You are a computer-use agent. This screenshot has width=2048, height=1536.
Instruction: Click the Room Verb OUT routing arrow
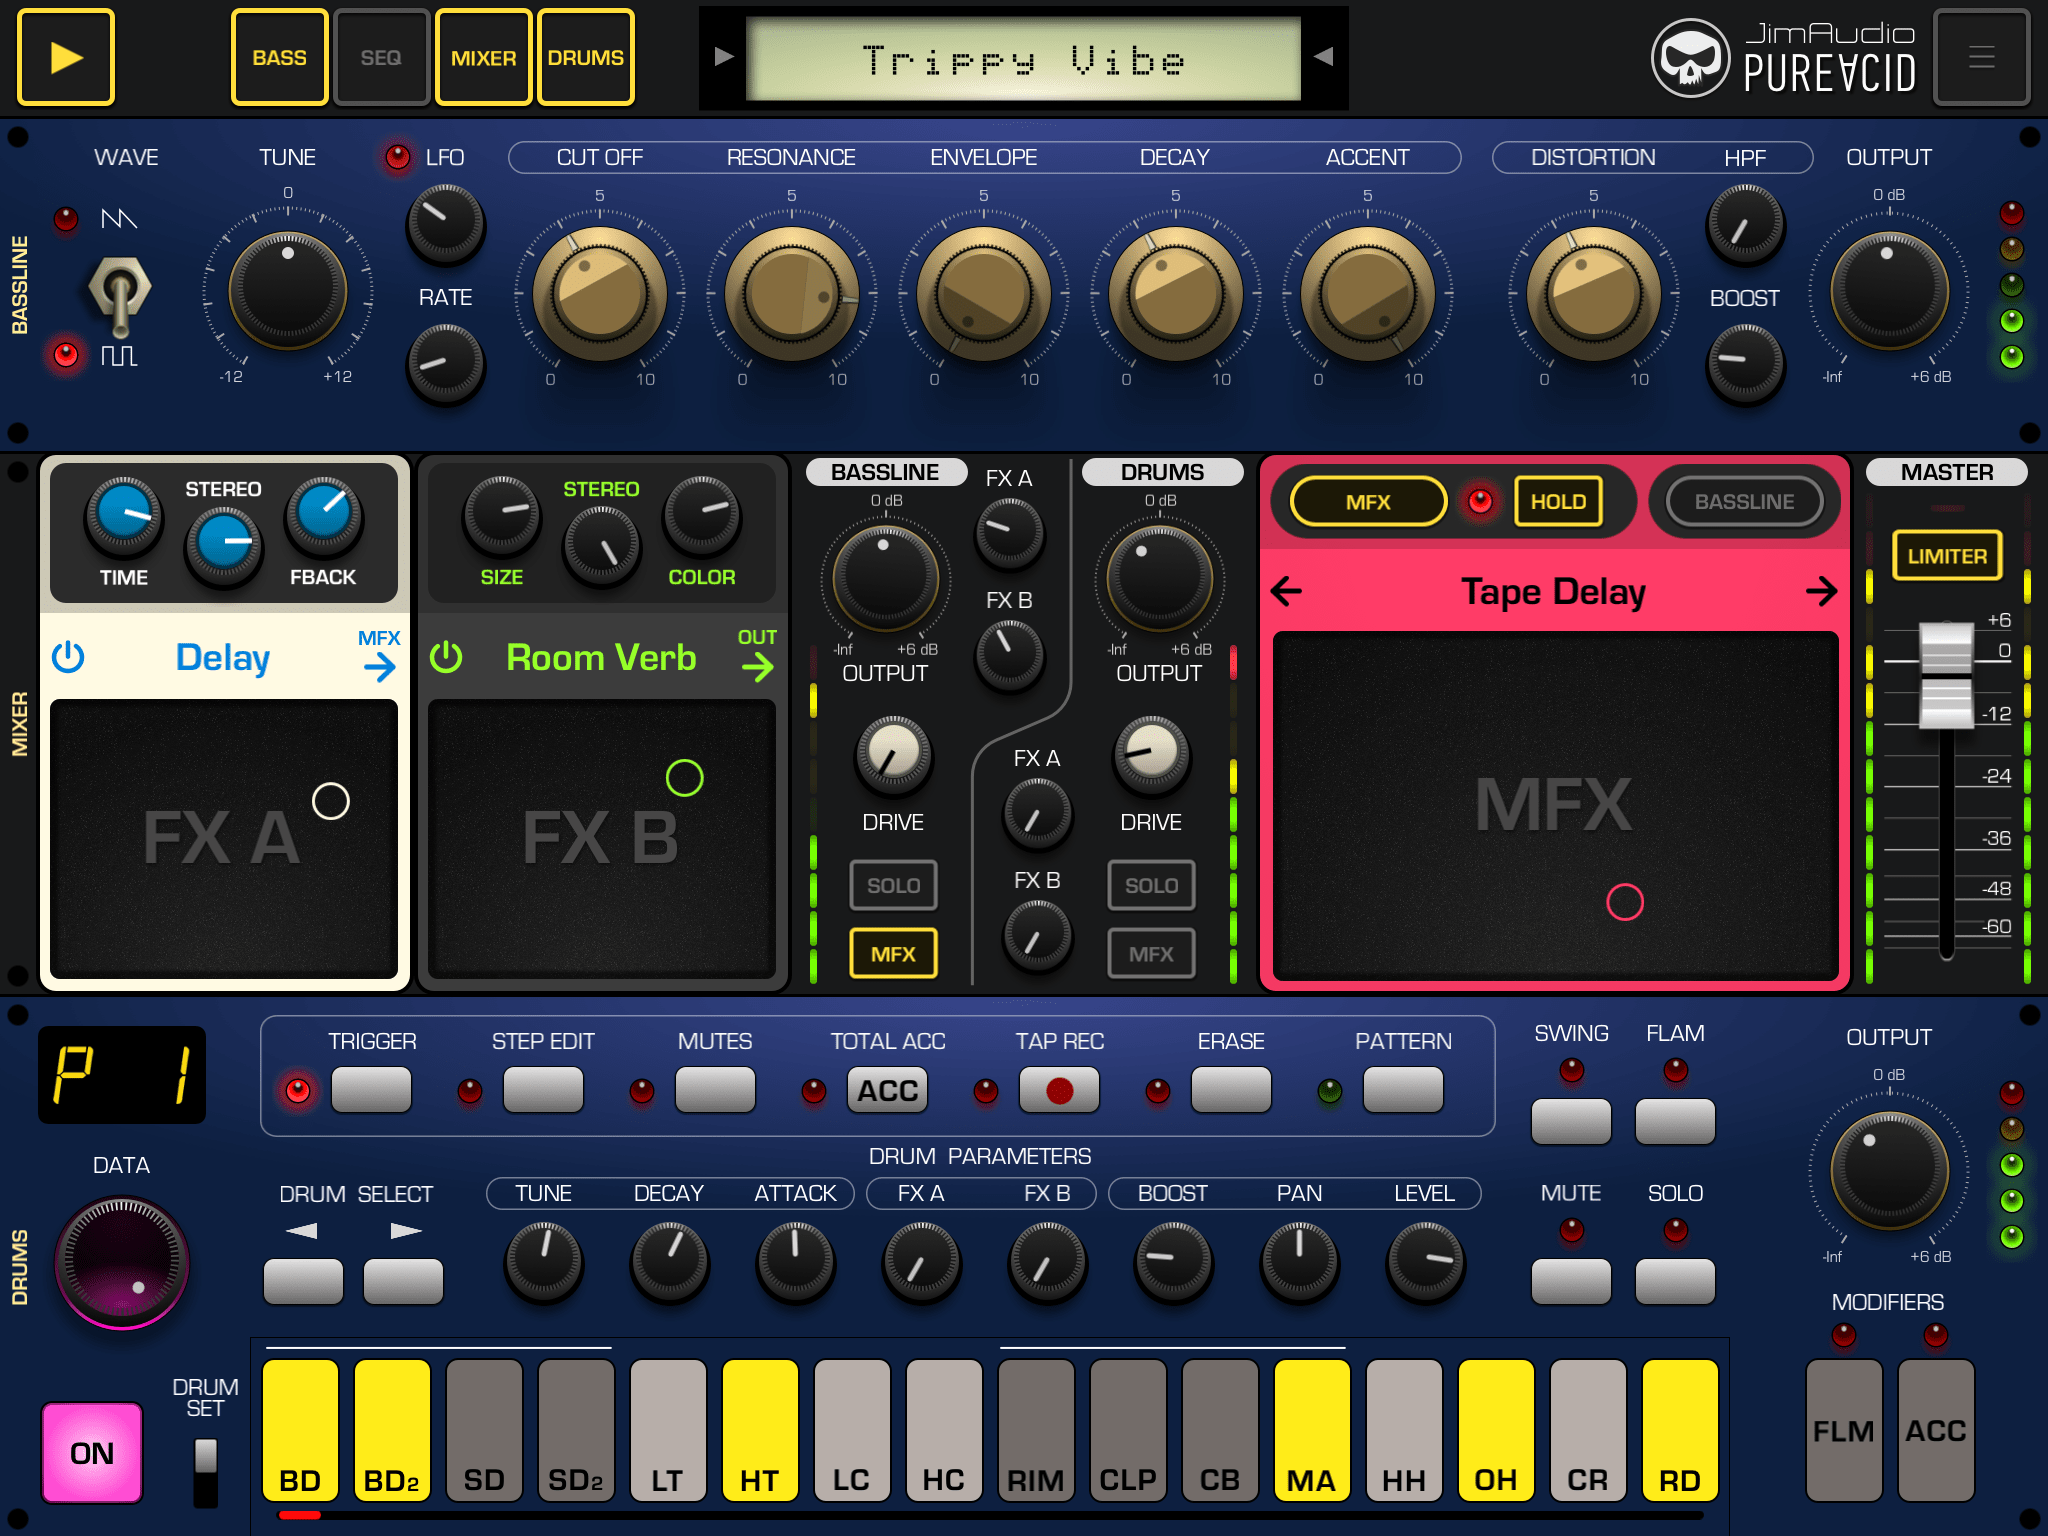pos(757,666)
